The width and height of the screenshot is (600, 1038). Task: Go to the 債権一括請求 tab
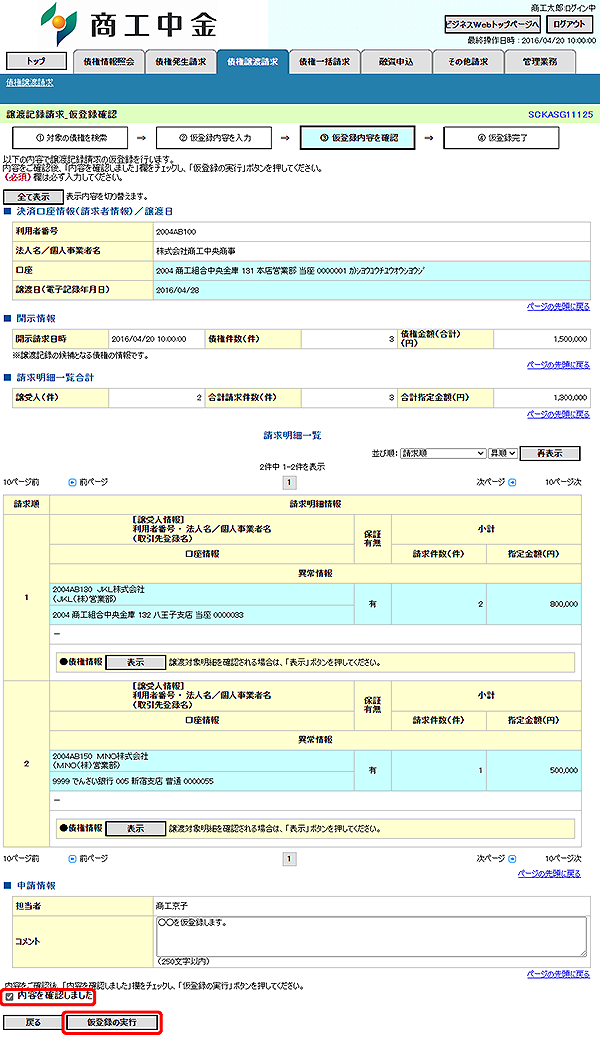coord(325,62)
